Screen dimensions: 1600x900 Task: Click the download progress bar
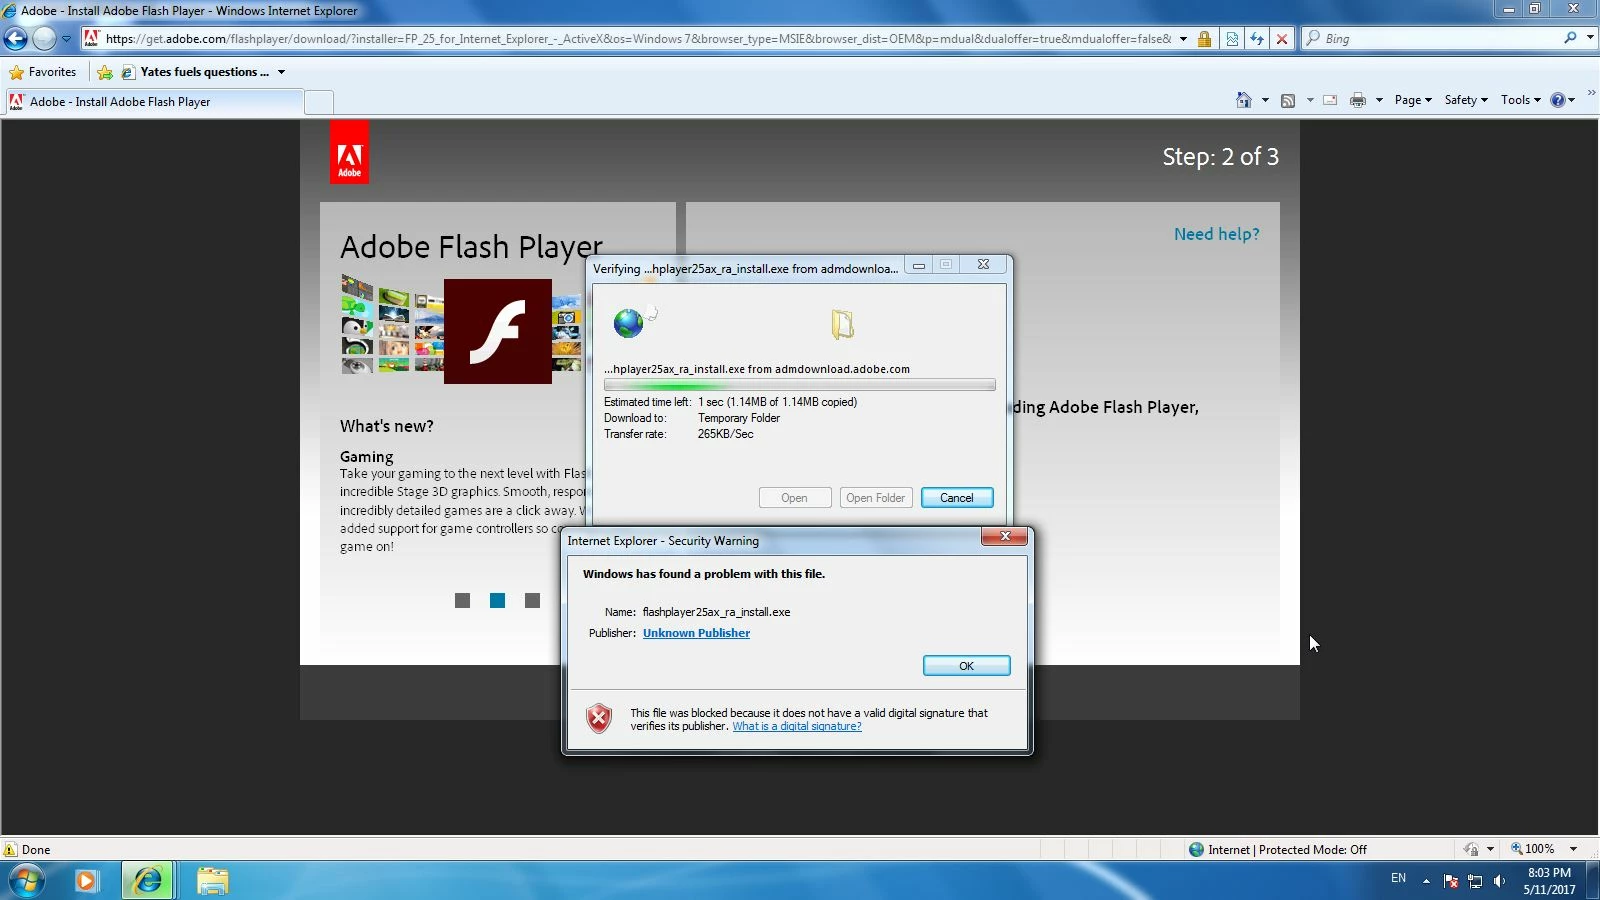coord(799,385)
